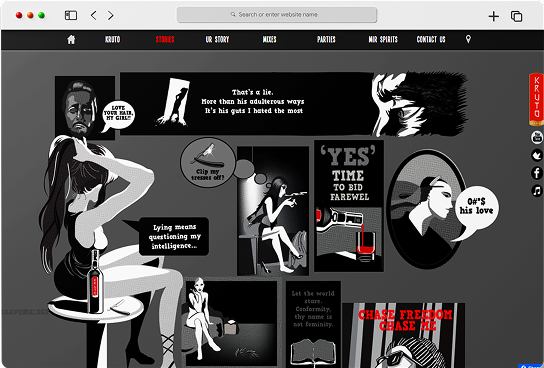Open the MIR SPIRITS menu item
The height and width of the screenshot is (368, 544).
[x=383, y=39]
